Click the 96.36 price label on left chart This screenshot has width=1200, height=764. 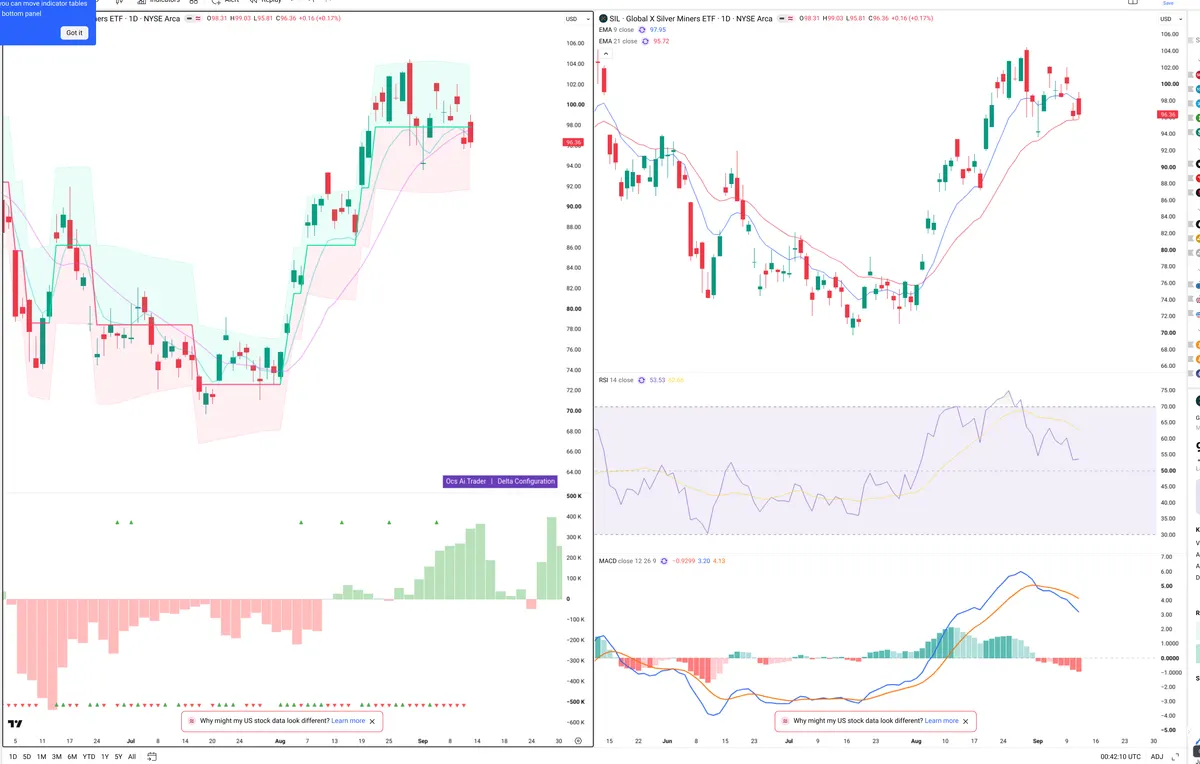pos(574,143)
